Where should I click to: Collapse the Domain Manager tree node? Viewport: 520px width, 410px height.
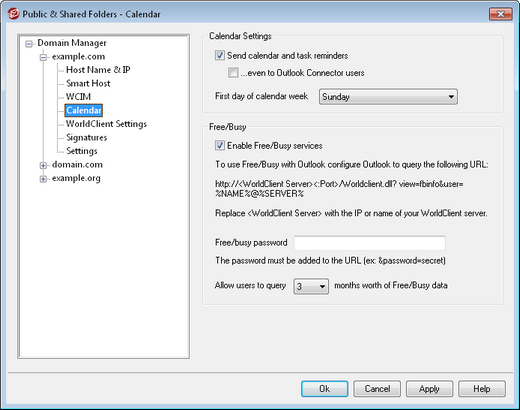29,44
